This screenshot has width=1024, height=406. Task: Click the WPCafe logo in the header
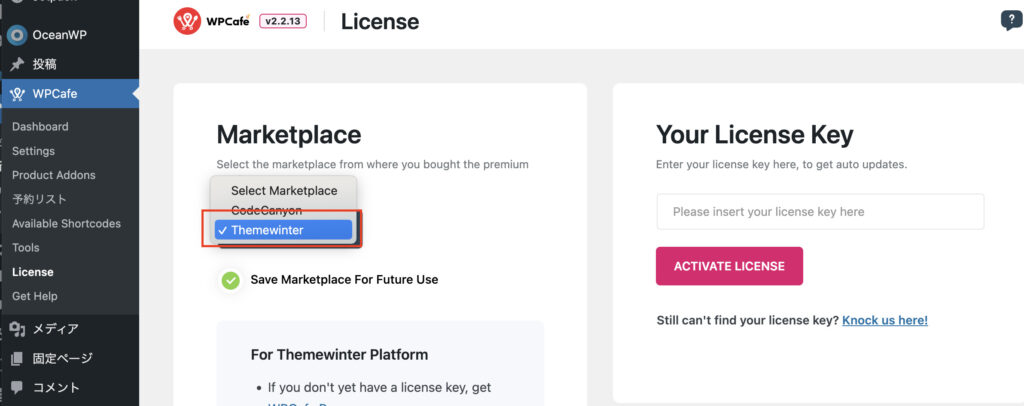click(x=211, y=21)
